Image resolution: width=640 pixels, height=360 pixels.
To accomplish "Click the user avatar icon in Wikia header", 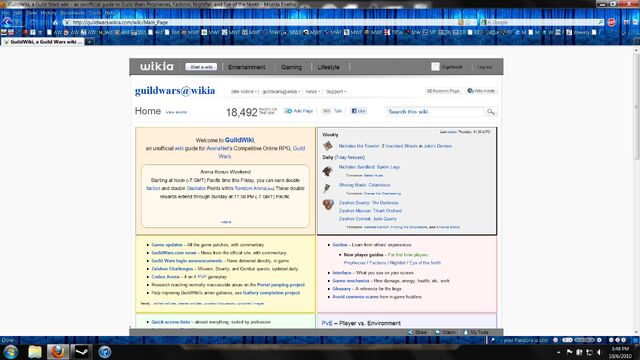I will [435, 67].
